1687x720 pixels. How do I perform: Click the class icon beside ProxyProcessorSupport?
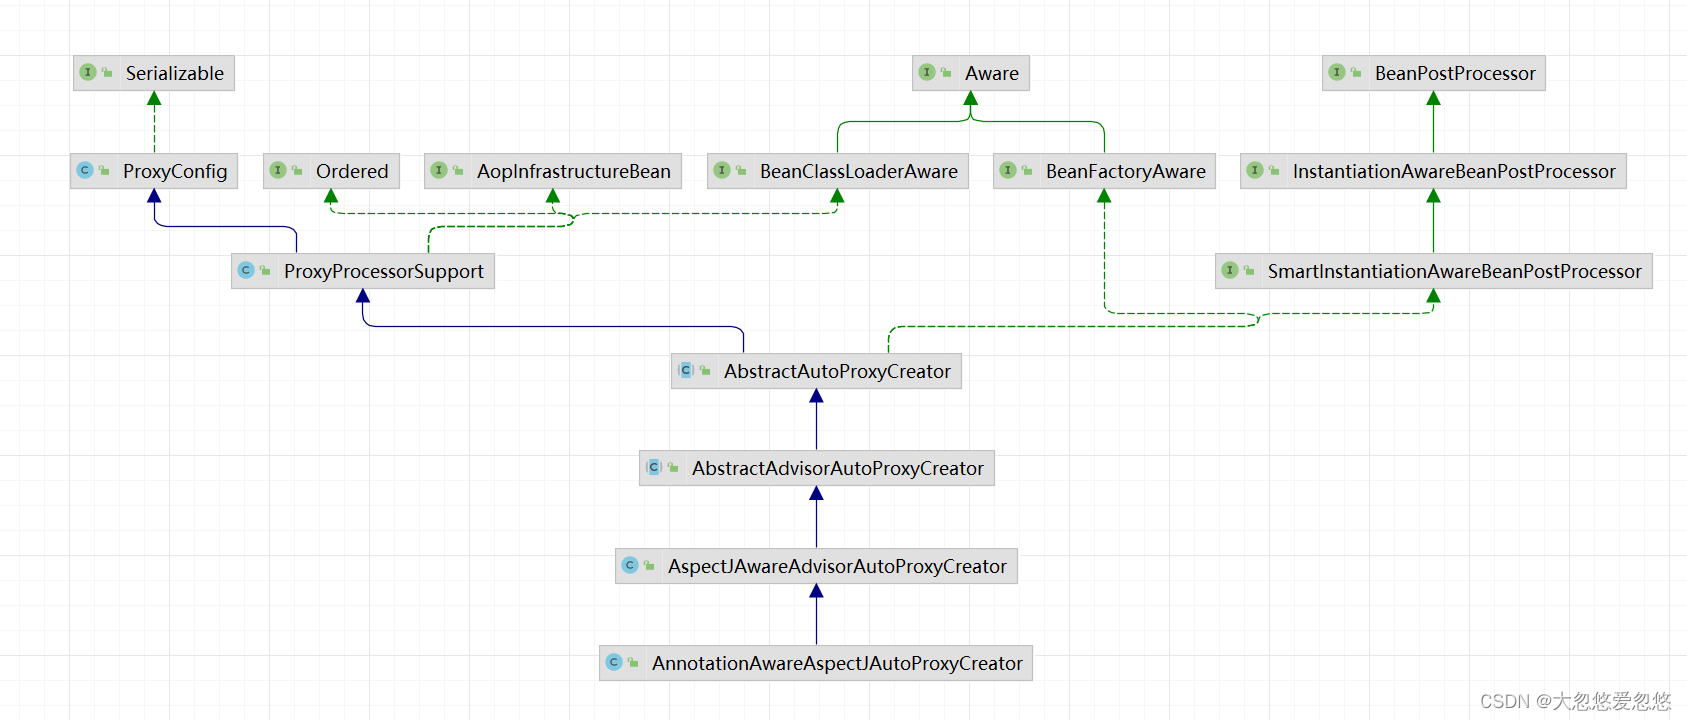(246, 270)
